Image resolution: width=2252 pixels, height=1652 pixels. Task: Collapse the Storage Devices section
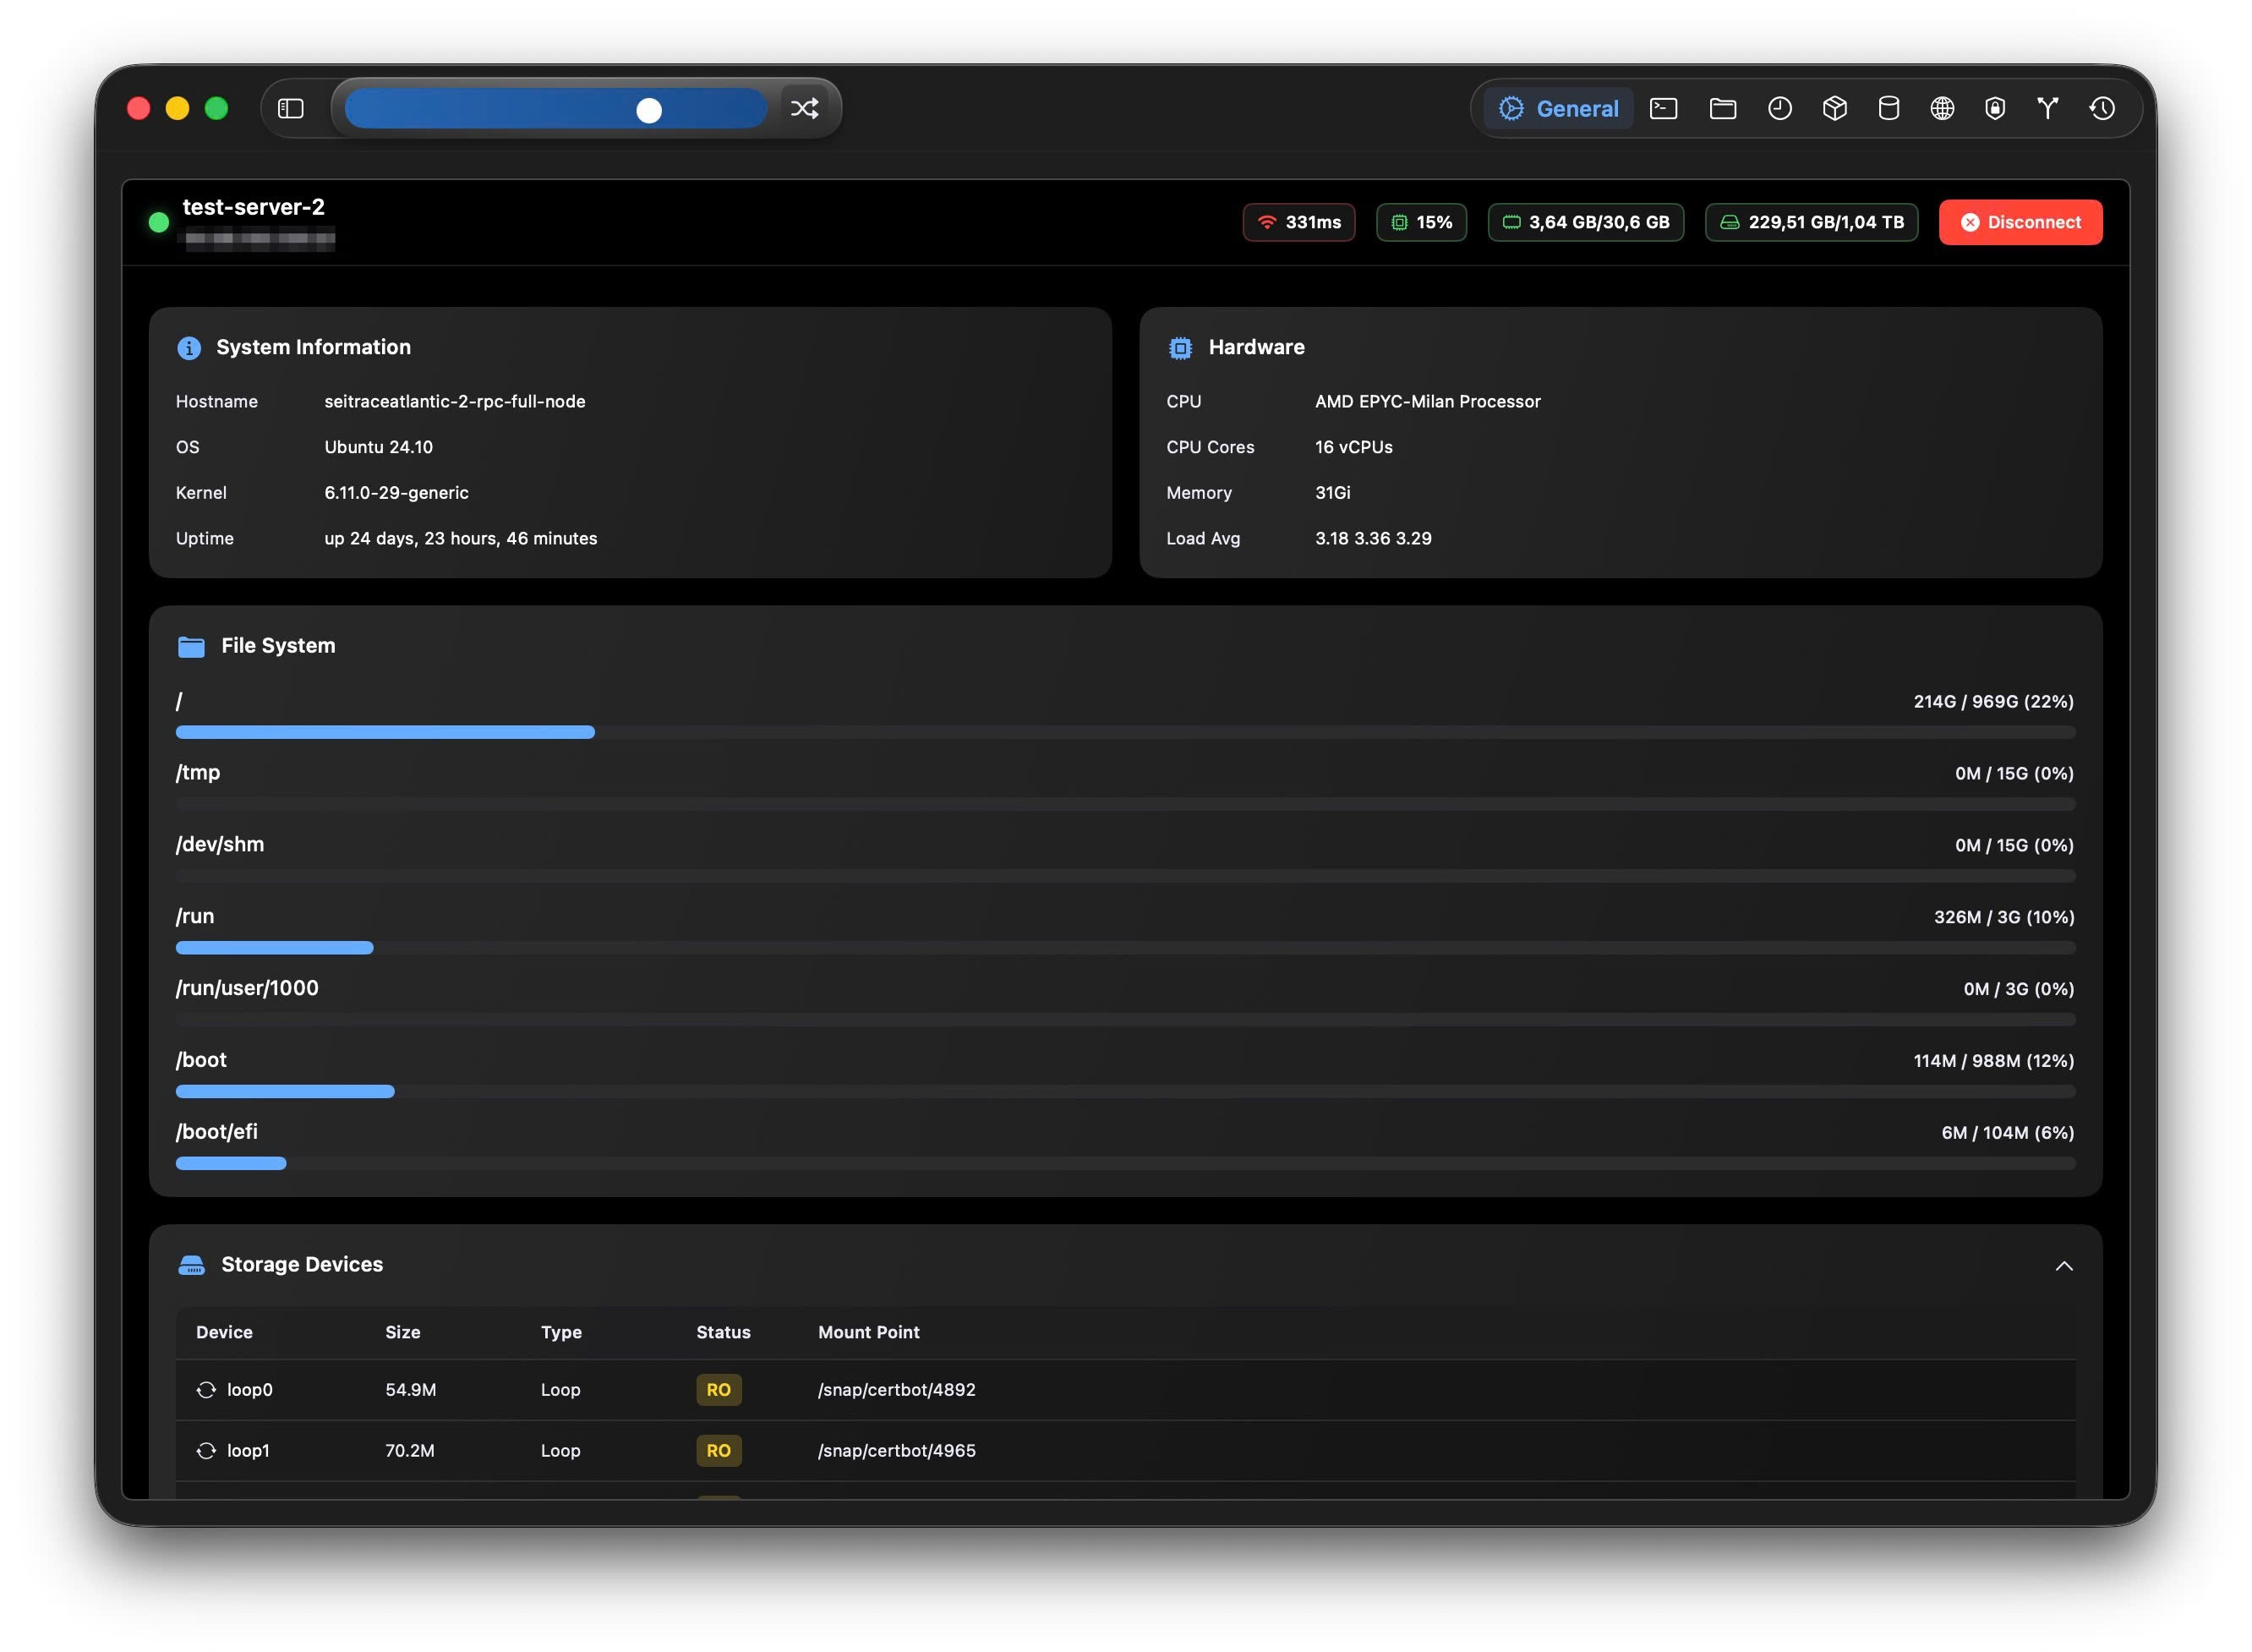(x=2066, y=1265)
